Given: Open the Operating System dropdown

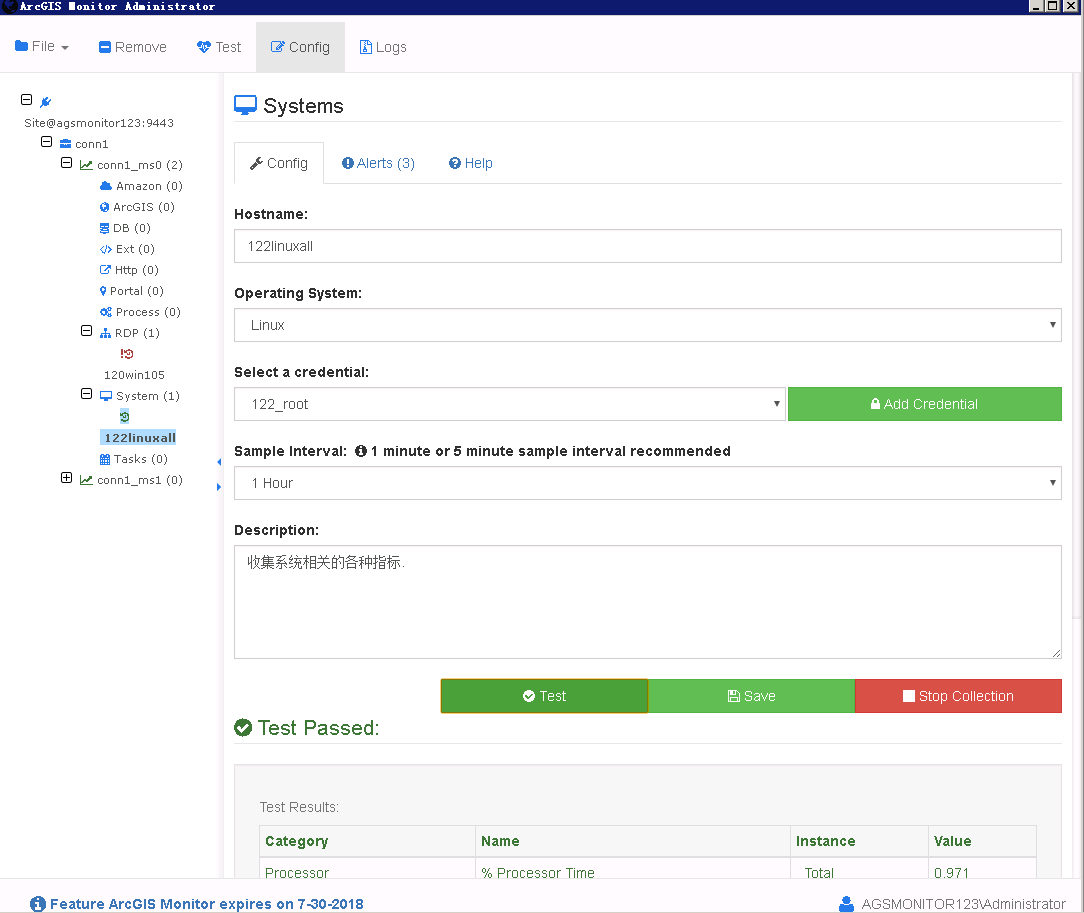Looking at the screenshot, I should pyautogui.click(x=648, y=325).
